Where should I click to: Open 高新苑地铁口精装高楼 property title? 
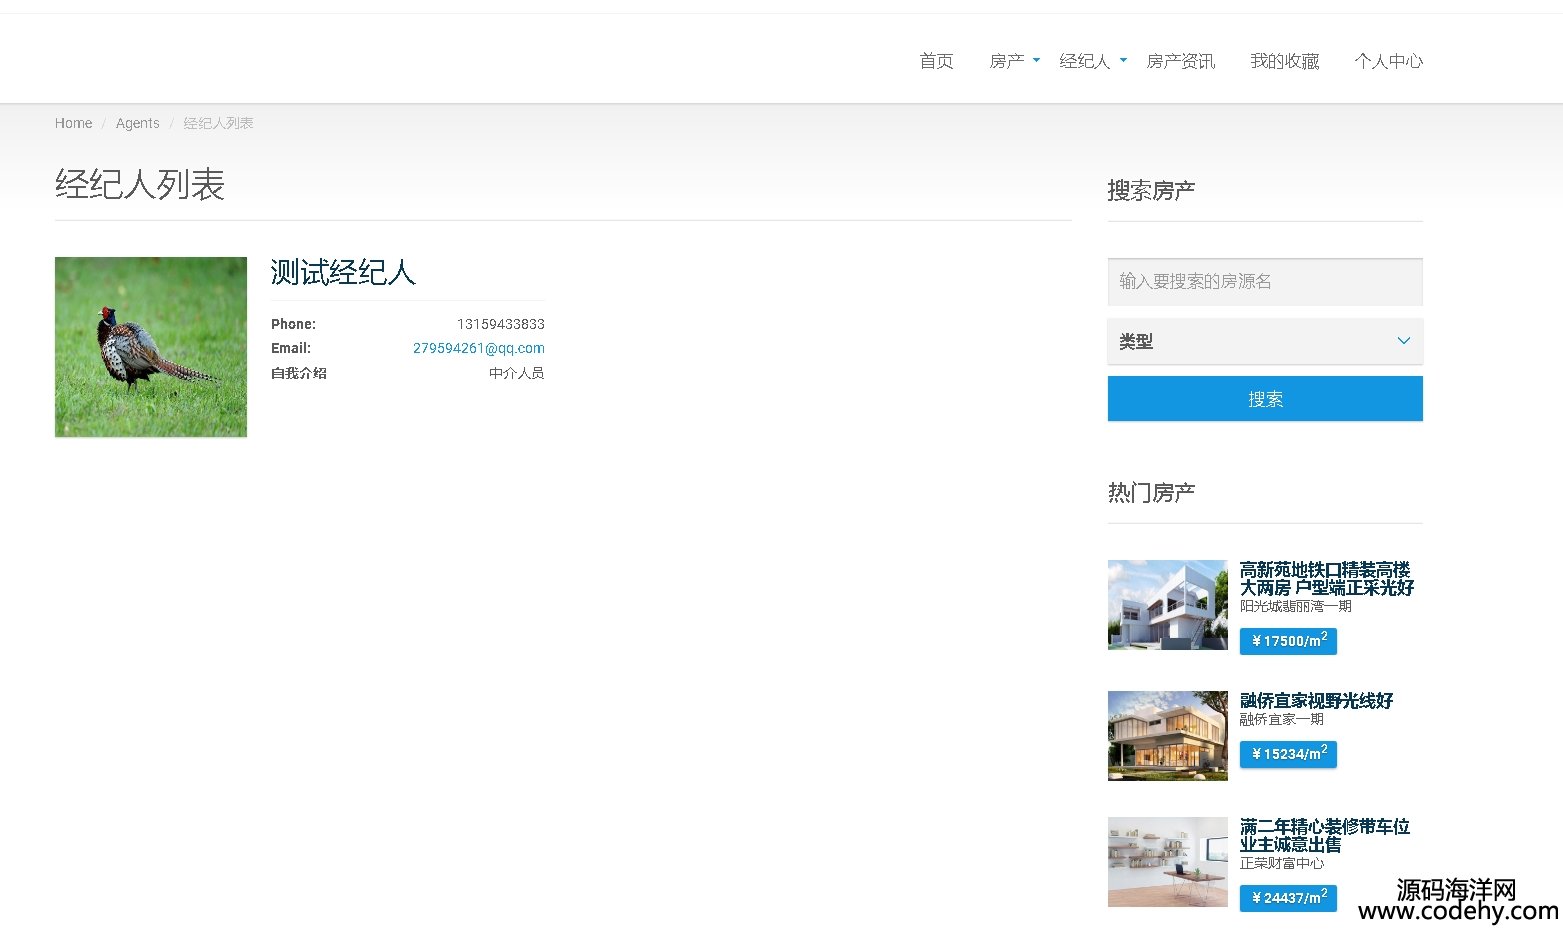(1326, 579)
